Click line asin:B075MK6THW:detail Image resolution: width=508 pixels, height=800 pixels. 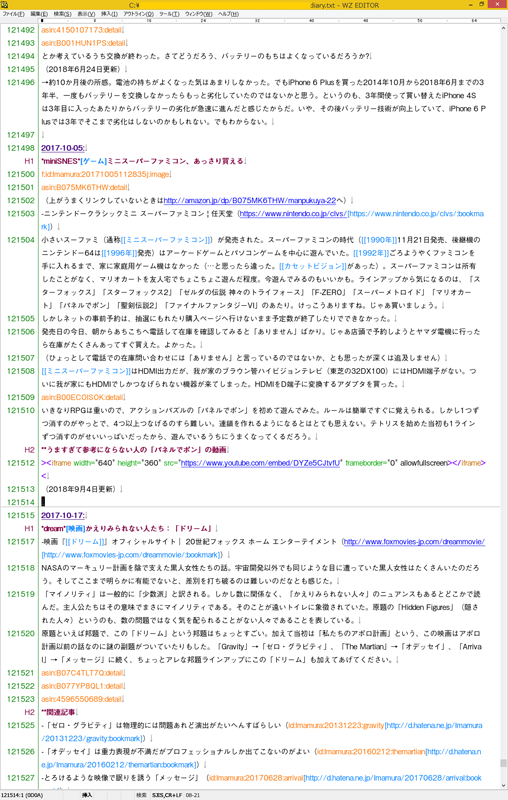[x=85, y=187]
